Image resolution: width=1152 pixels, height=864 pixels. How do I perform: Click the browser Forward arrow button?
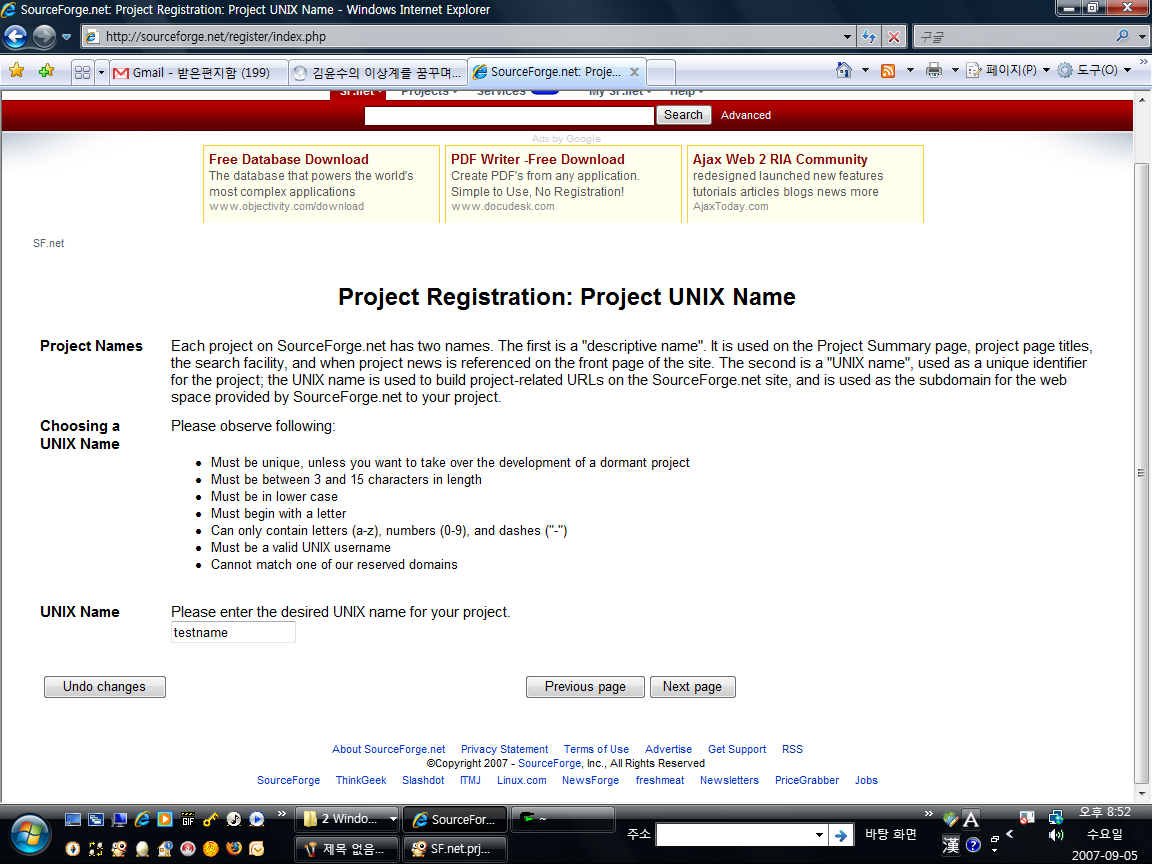44,36
